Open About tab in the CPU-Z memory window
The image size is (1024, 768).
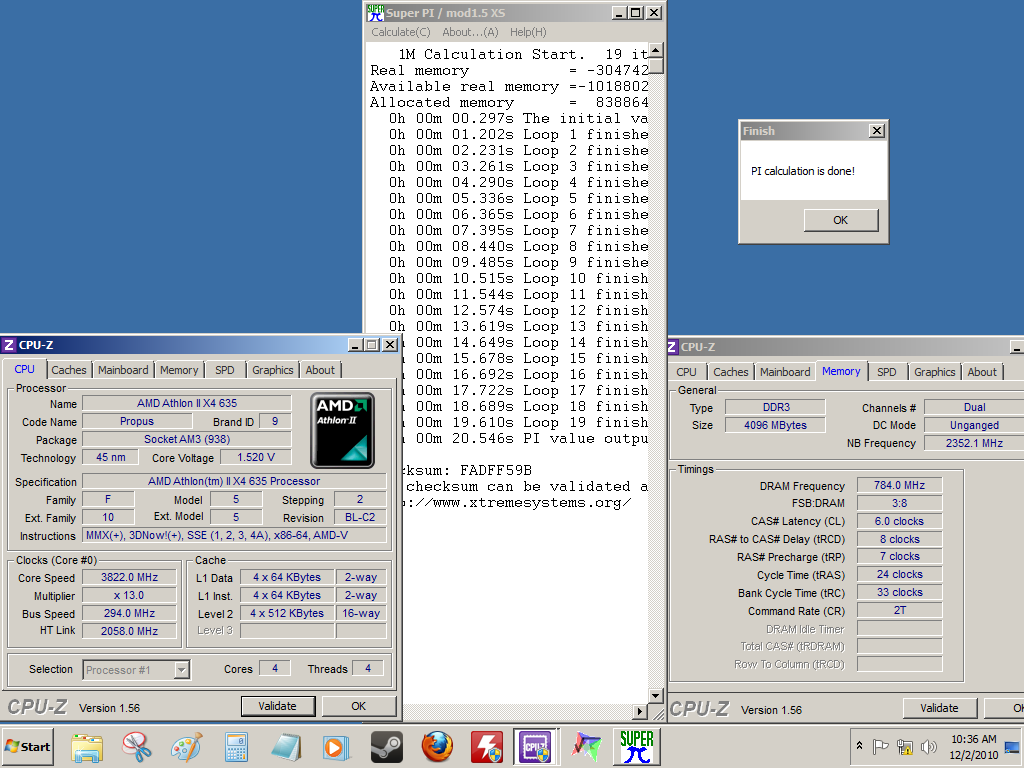pyautogui.click(x=982, y=372)
